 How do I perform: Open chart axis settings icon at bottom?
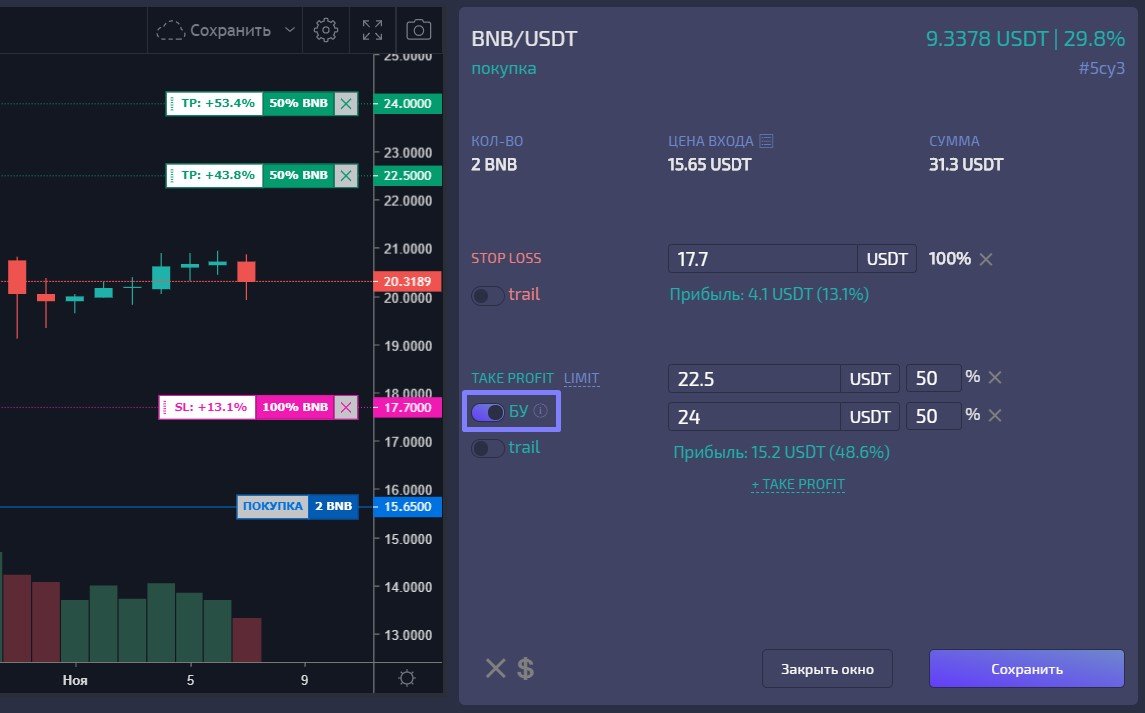(x=407, y=678)
